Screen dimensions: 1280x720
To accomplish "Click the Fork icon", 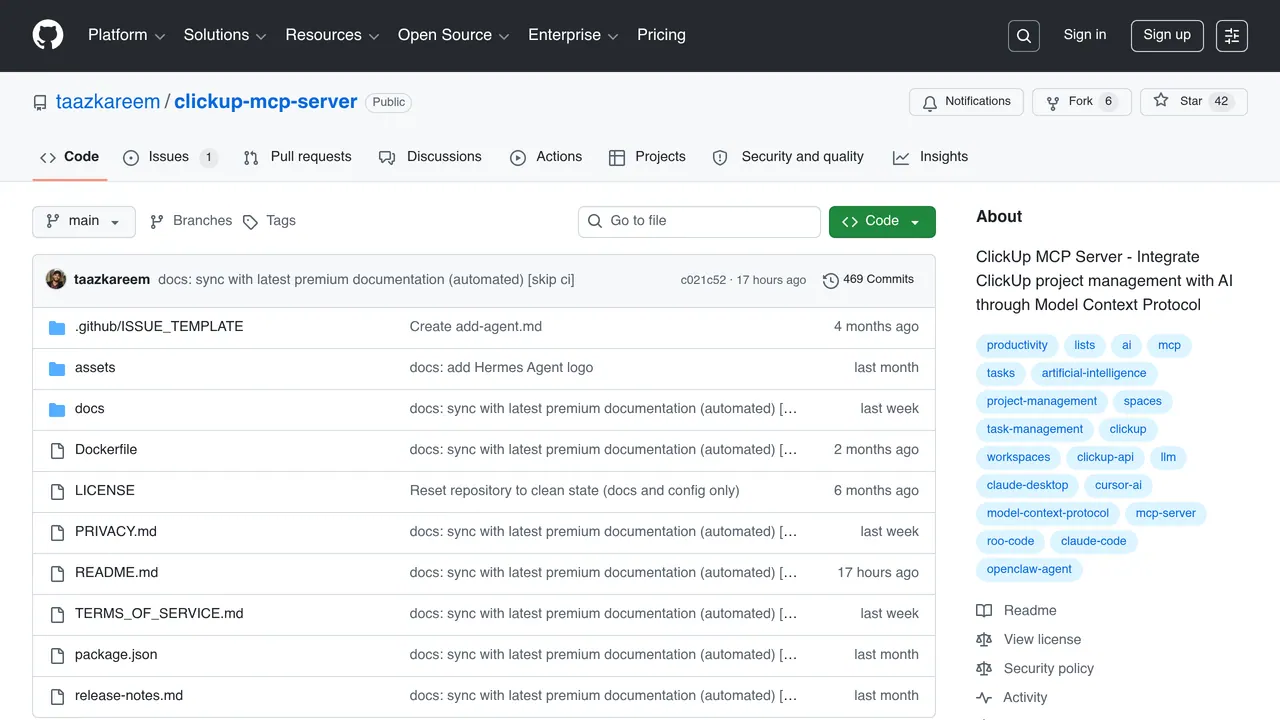I will click(1053, 102).
